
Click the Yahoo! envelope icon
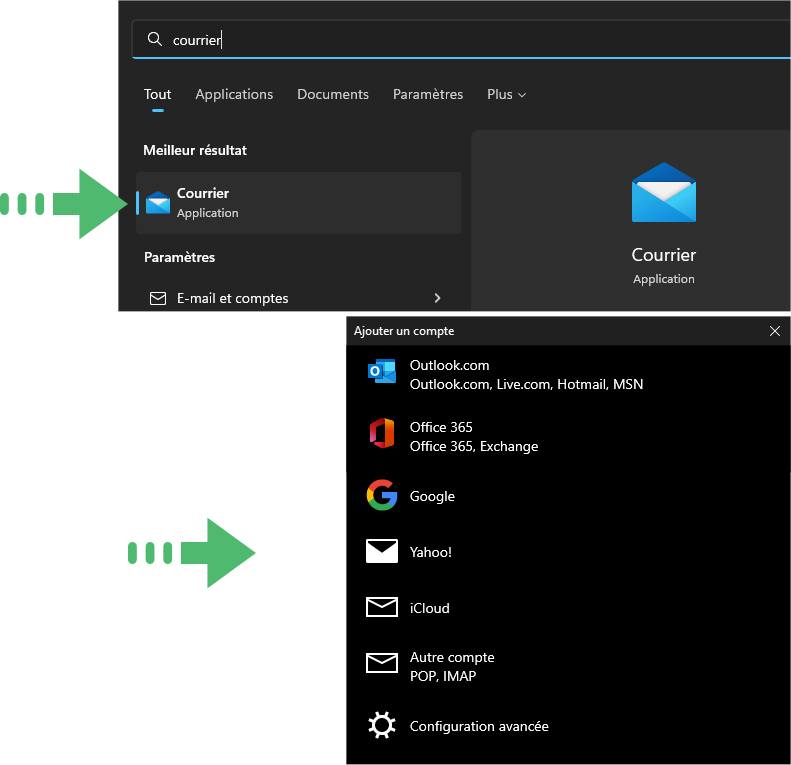(x=382, y=551)
